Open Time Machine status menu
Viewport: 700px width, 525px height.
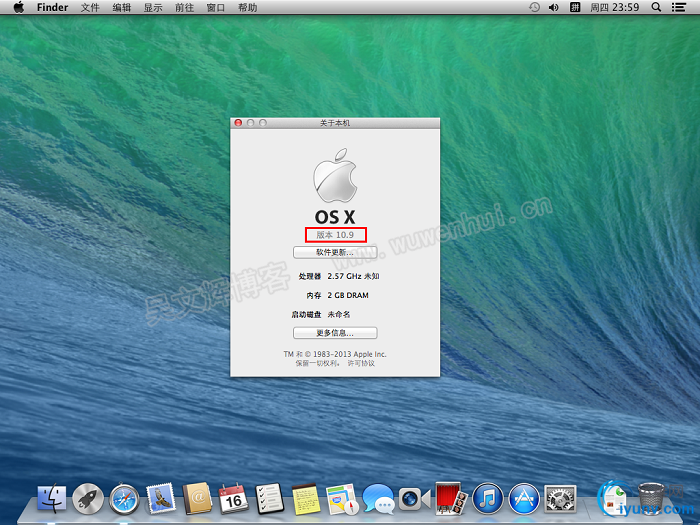pos(534,7)
